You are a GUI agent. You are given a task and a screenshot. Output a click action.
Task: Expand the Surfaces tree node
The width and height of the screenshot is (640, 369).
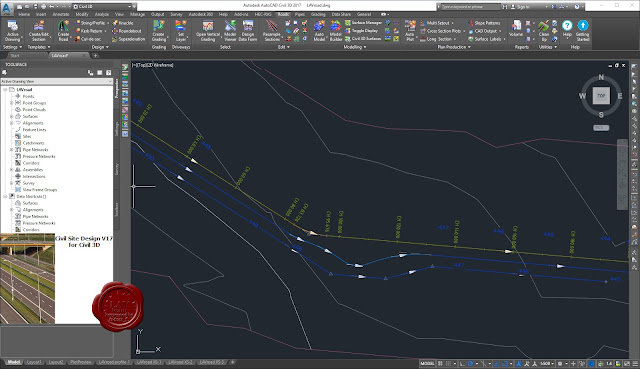coord(12,116)
